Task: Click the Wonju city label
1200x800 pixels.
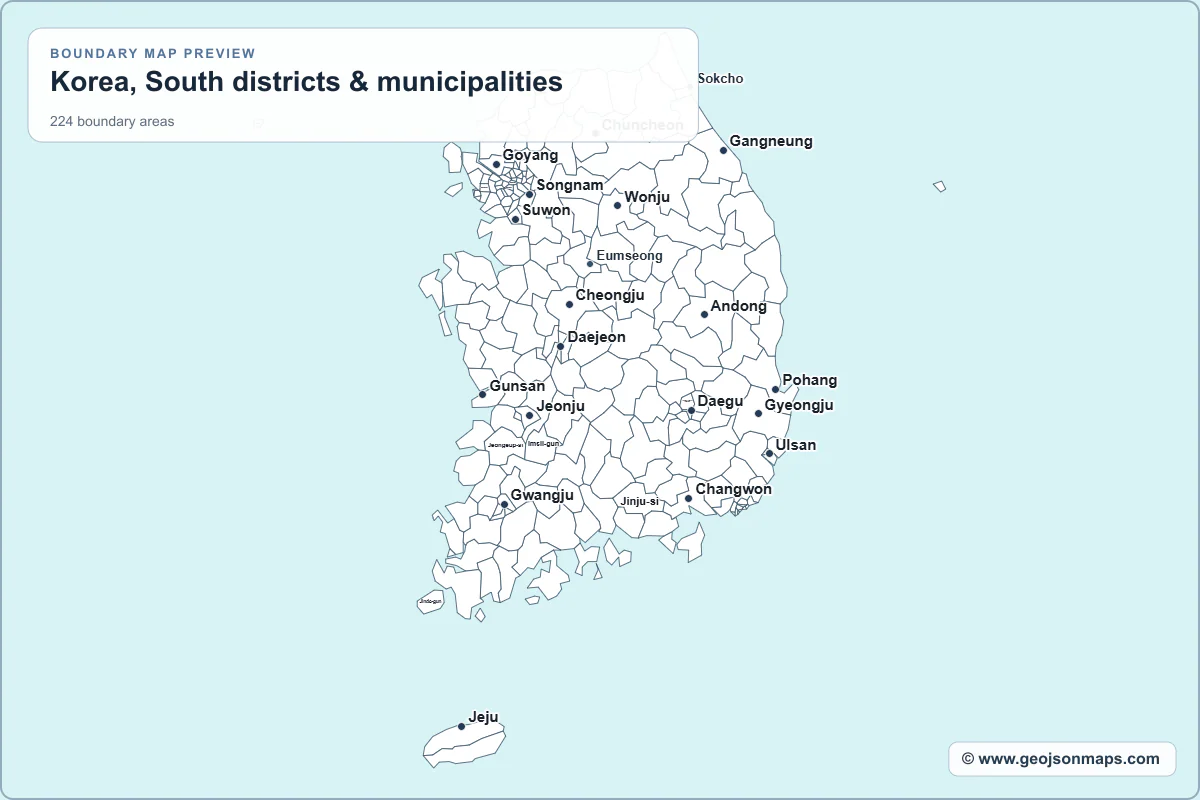Action: click(647, 197)
